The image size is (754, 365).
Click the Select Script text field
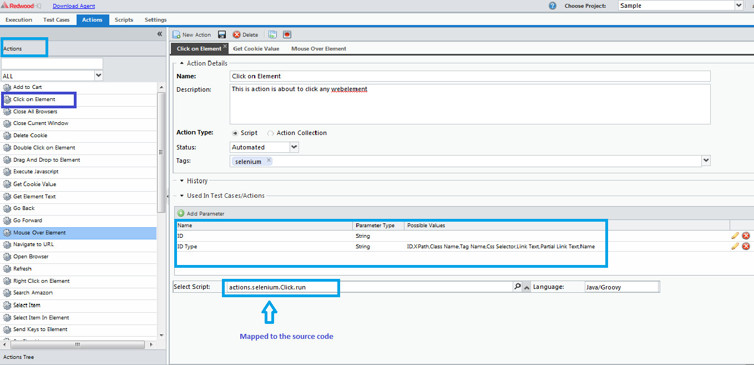(368, 287)
